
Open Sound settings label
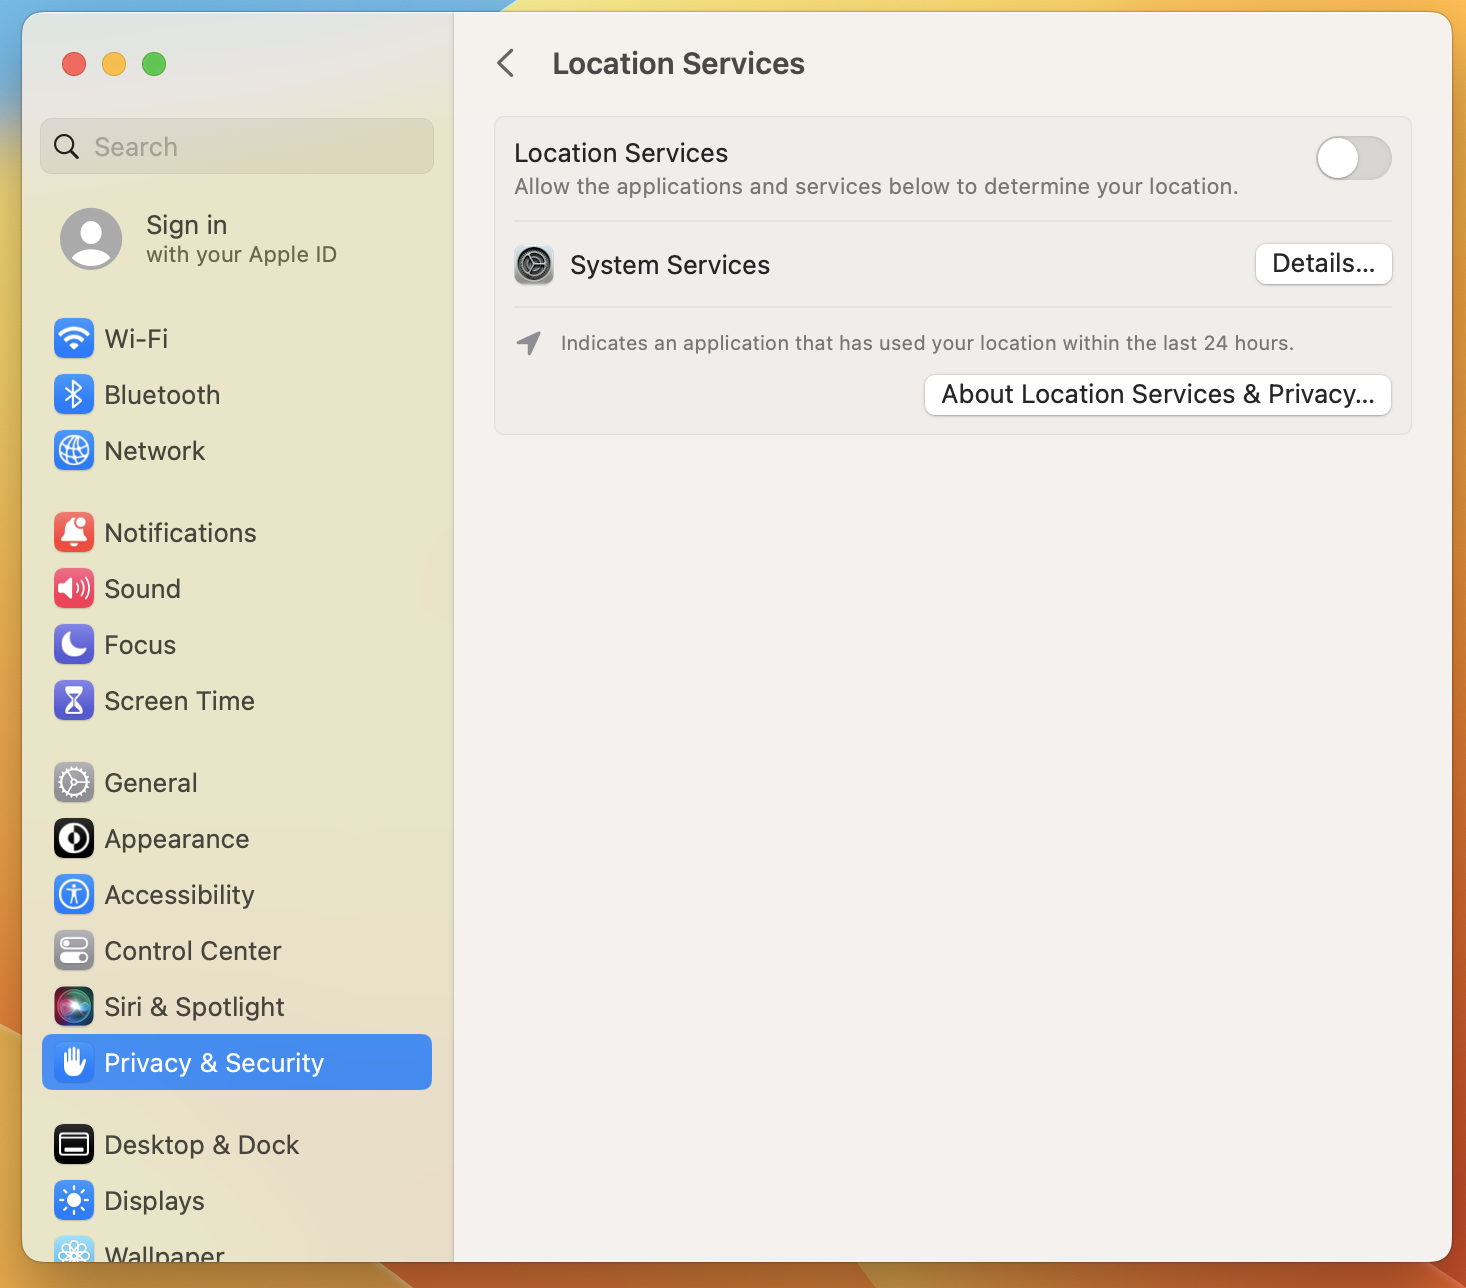click(x=142, y=589)
